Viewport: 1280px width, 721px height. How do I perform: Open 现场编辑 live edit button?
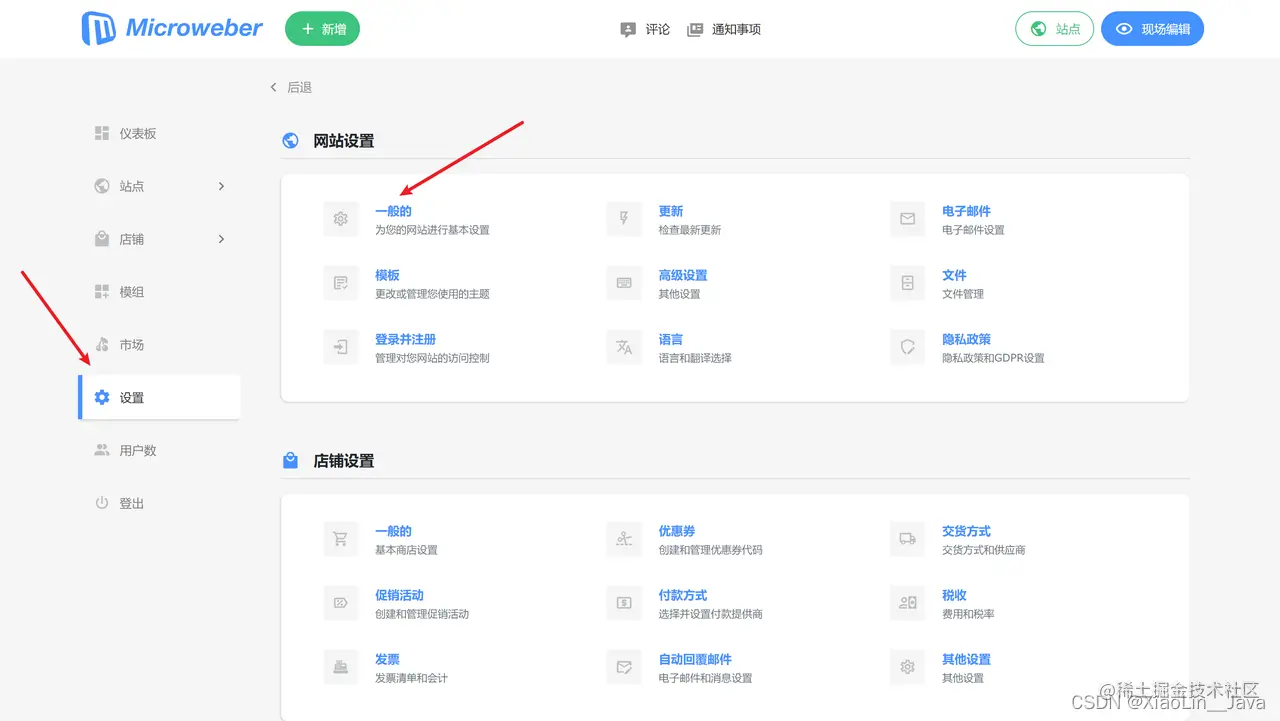coord(1152,29)
